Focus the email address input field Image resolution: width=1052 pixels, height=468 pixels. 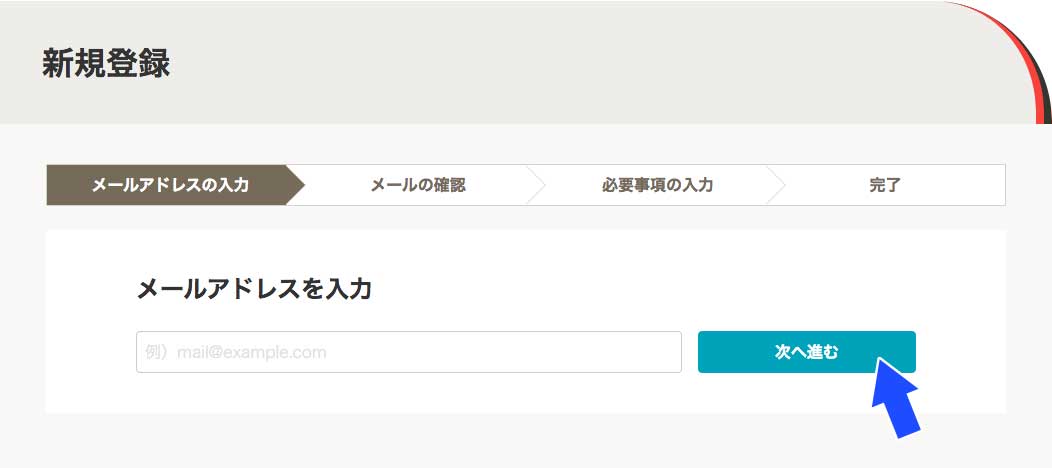point(409,352)
